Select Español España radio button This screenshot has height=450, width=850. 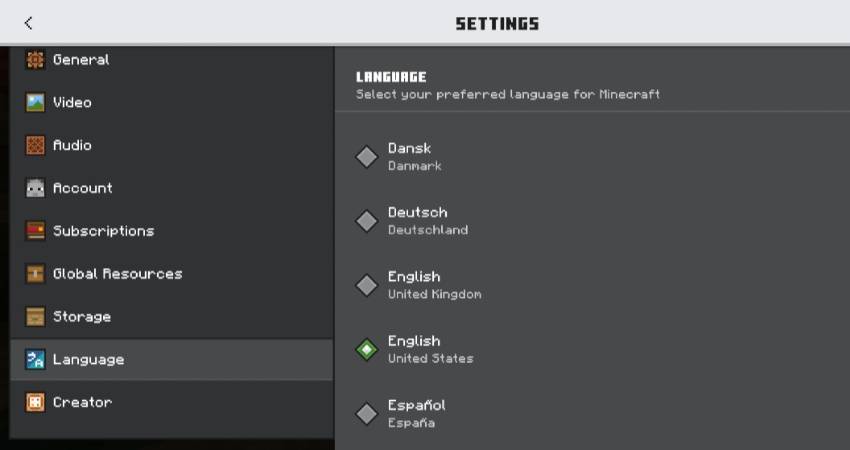pos(366,414)
